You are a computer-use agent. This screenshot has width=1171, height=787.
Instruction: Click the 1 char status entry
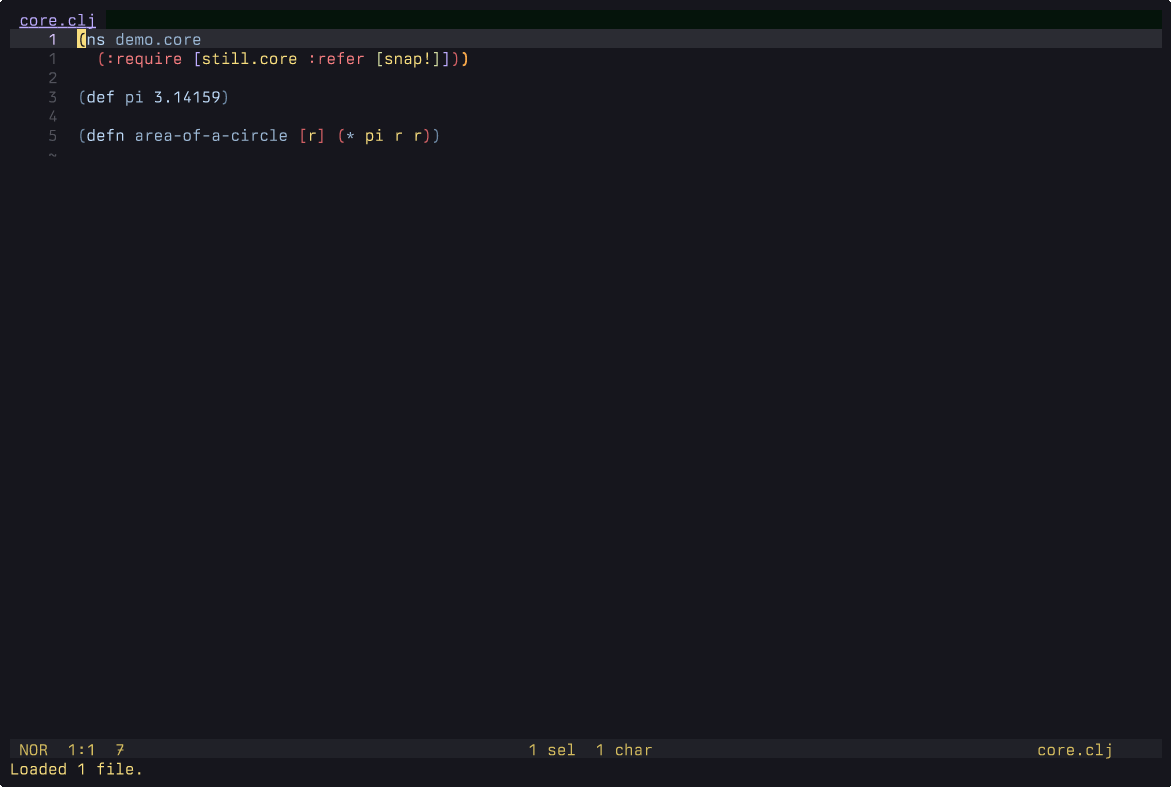point(624,750)
